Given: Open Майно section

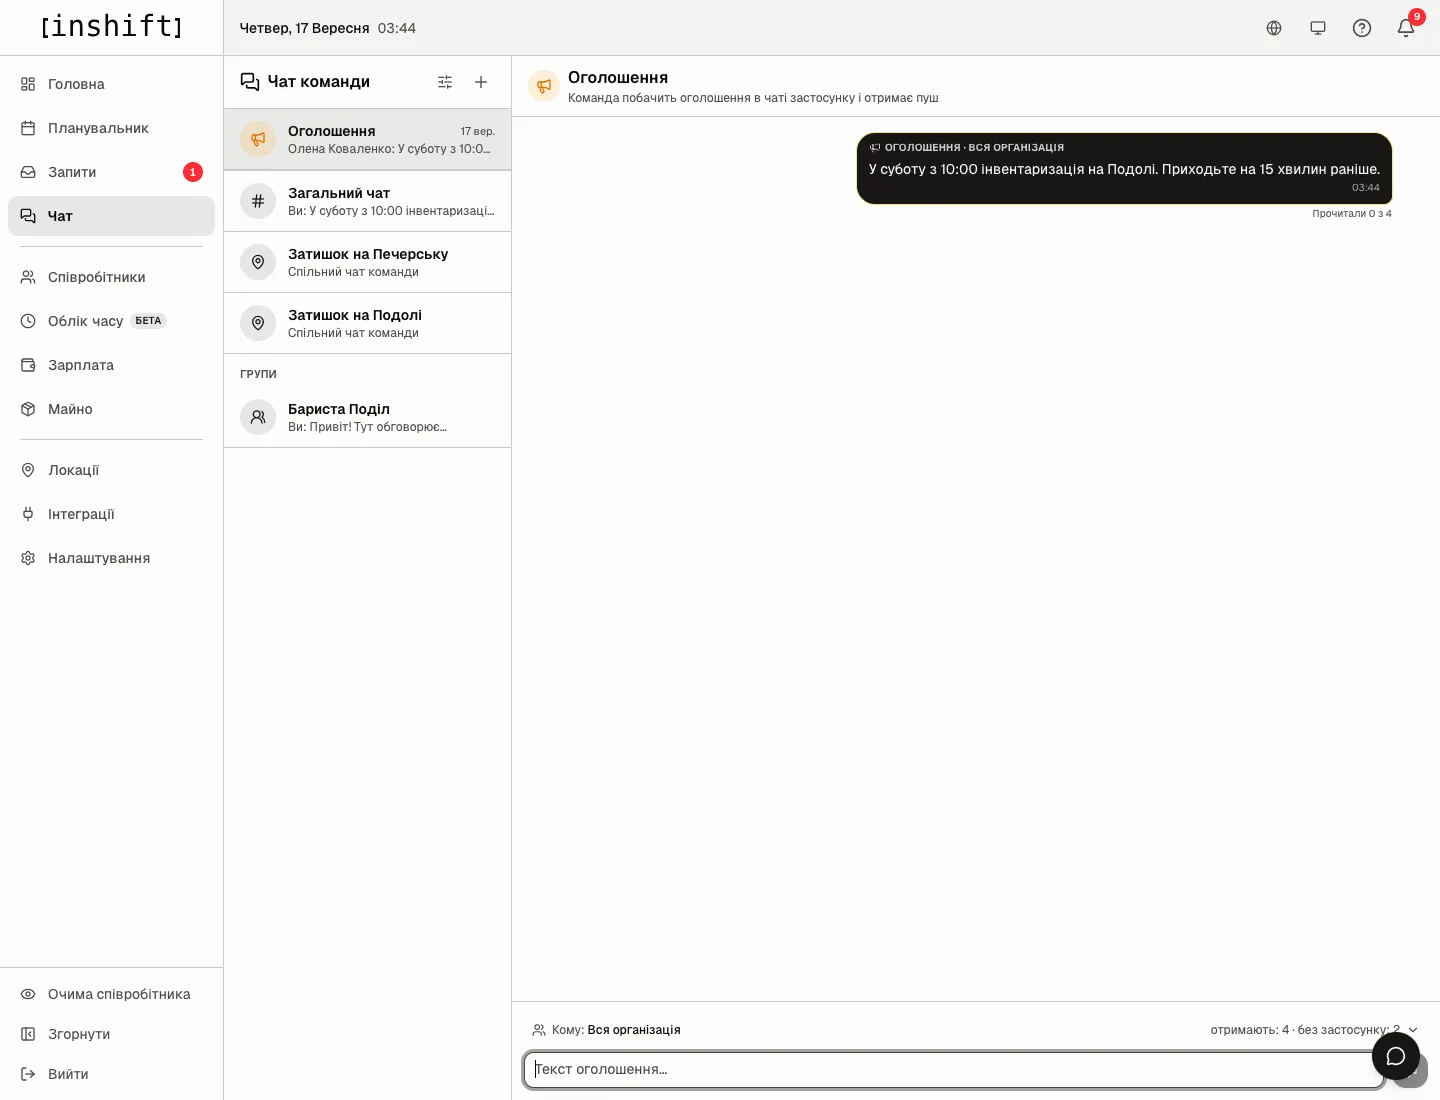Looking at the screenshot, I should 111,409.
